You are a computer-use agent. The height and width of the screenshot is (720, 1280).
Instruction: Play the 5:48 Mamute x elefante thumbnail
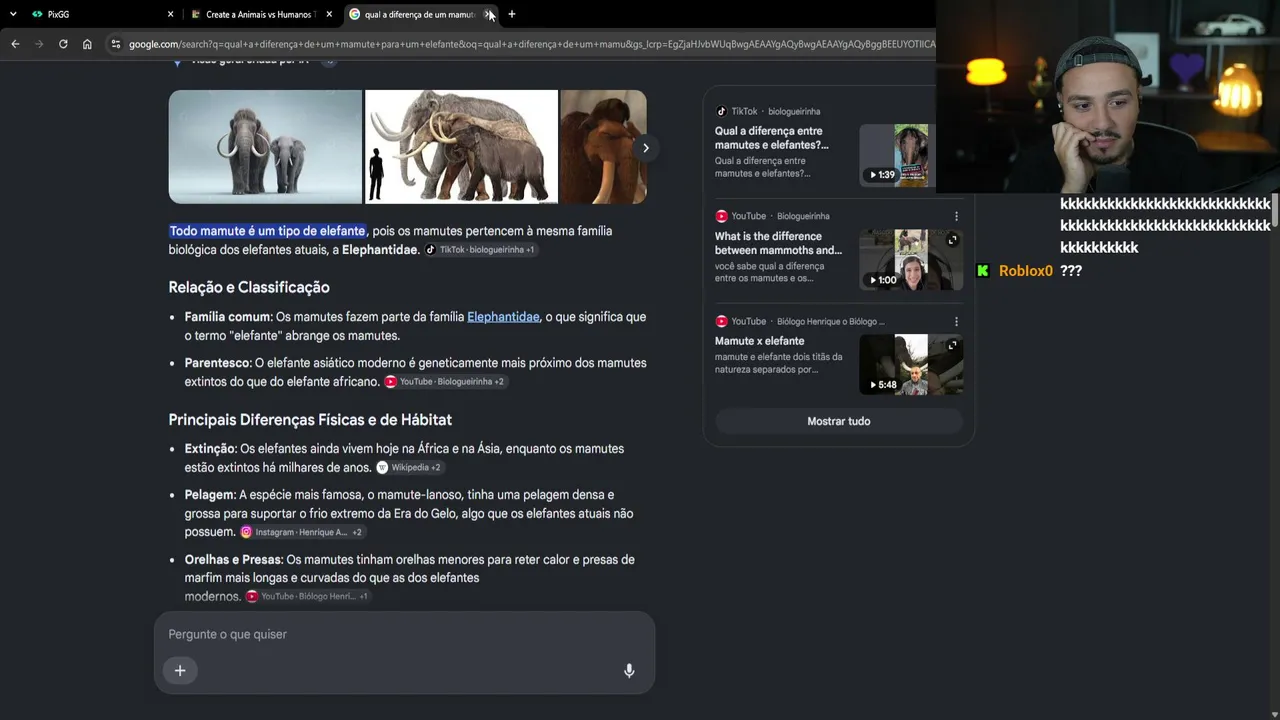coord(911,365)
